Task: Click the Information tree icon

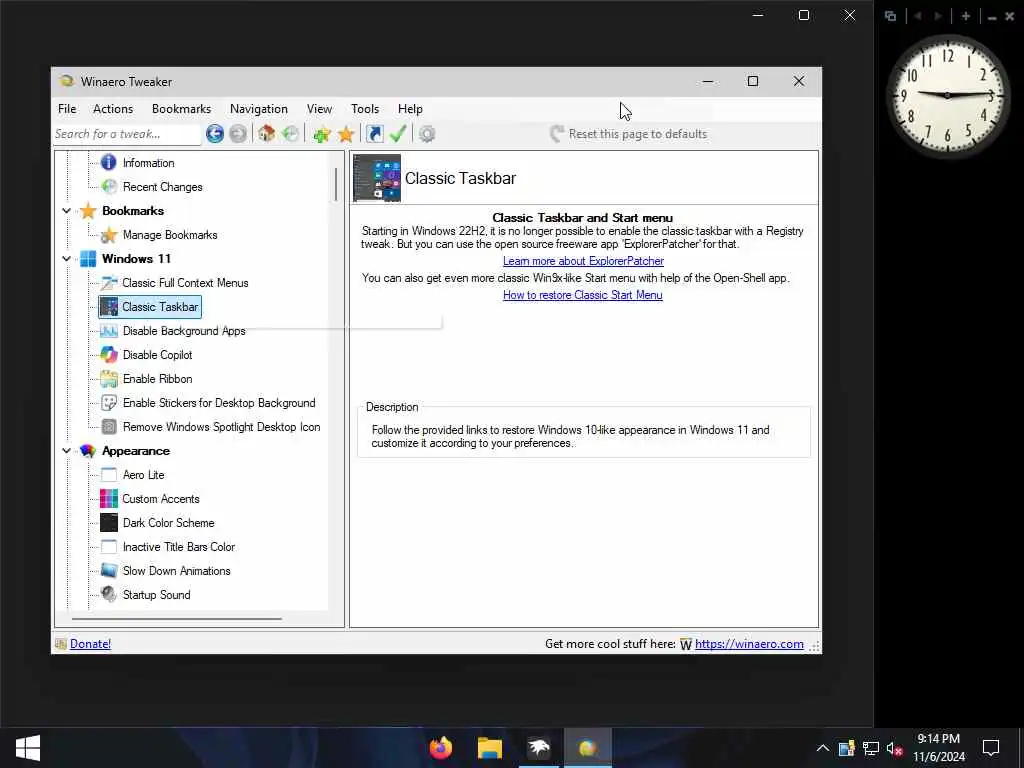Action: [x=108, y=163]
